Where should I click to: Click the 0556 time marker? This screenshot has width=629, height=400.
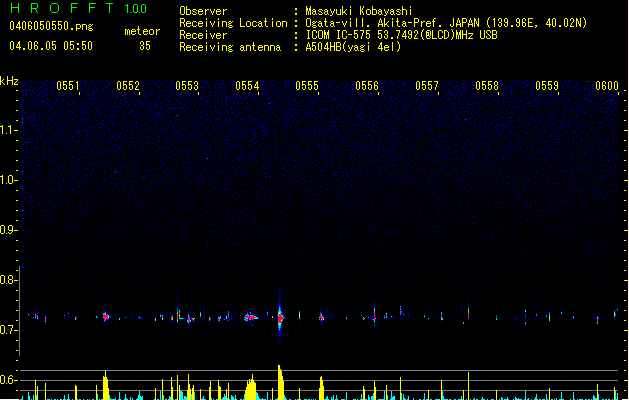coord(367,86)
